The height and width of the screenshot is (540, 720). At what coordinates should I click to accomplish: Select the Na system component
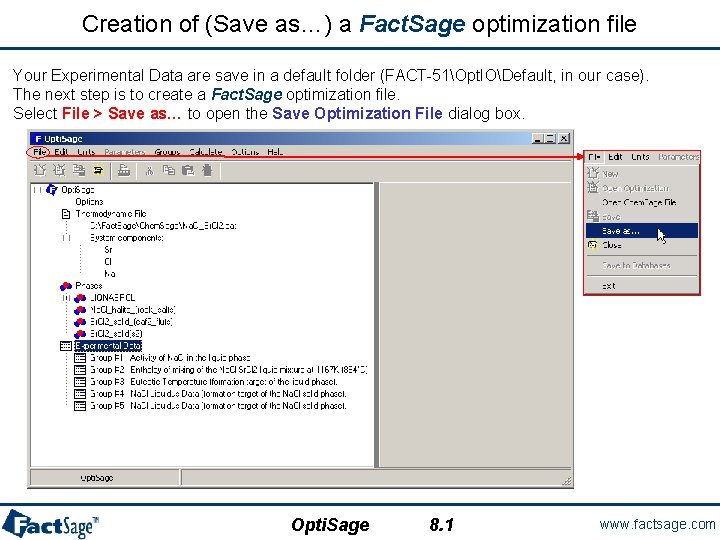[x=110, y=274]
